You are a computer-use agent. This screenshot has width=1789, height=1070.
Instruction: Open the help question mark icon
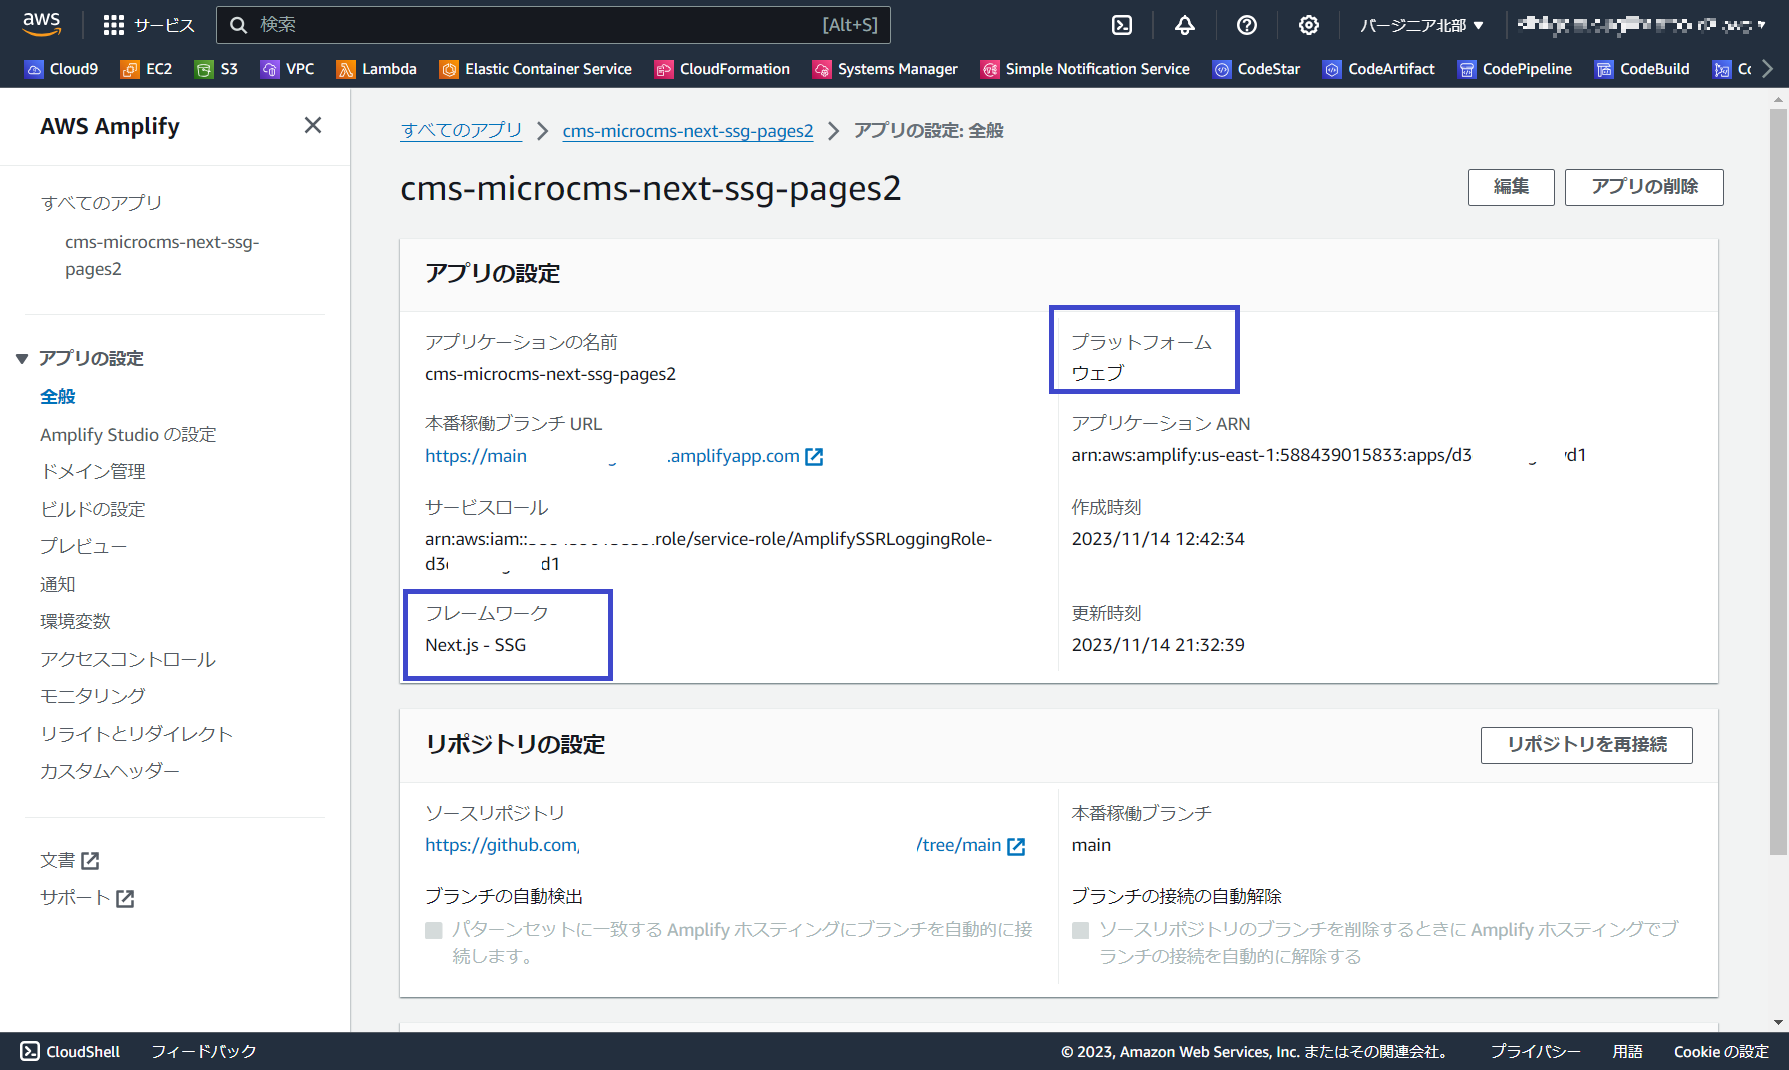[x=1246, y=25]
